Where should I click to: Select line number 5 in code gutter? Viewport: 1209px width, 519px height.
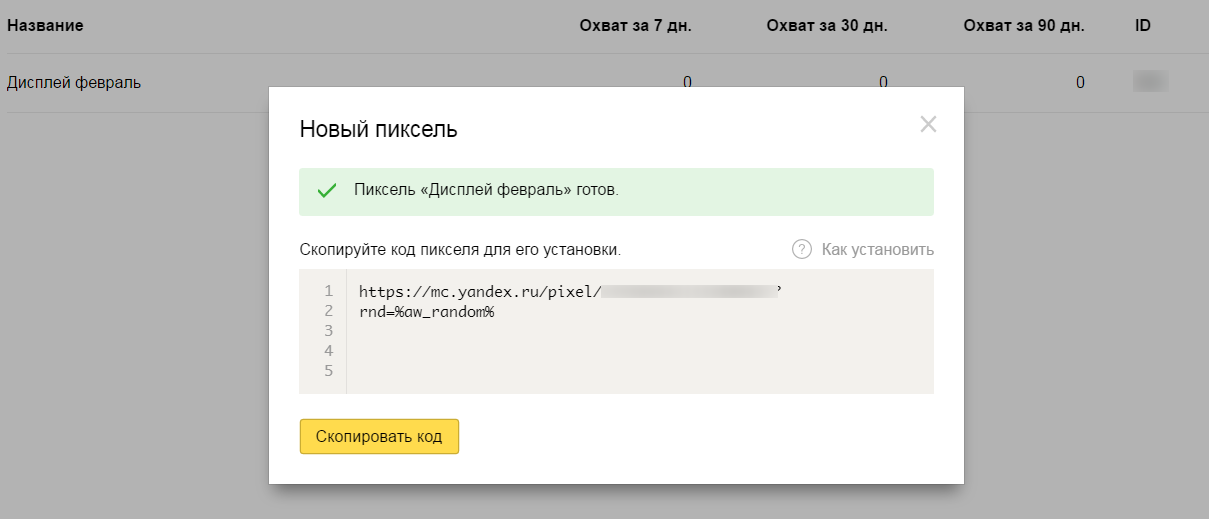point(327,371)
